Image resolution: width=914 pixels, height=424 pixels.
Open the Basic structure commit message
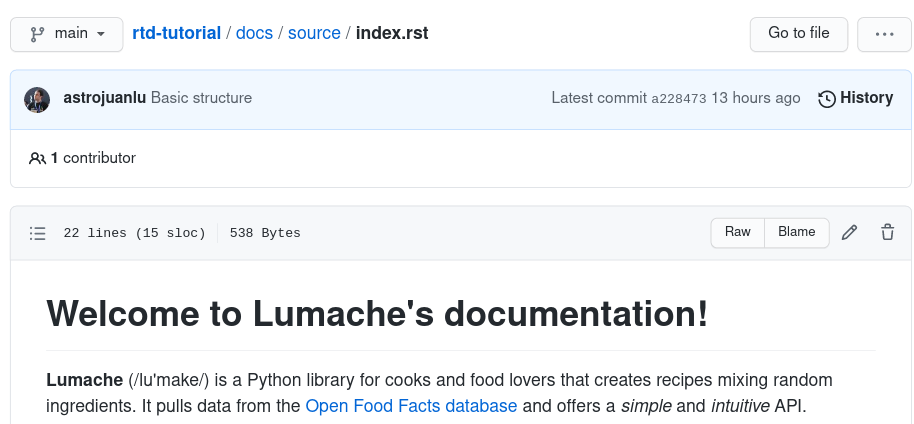201,98
